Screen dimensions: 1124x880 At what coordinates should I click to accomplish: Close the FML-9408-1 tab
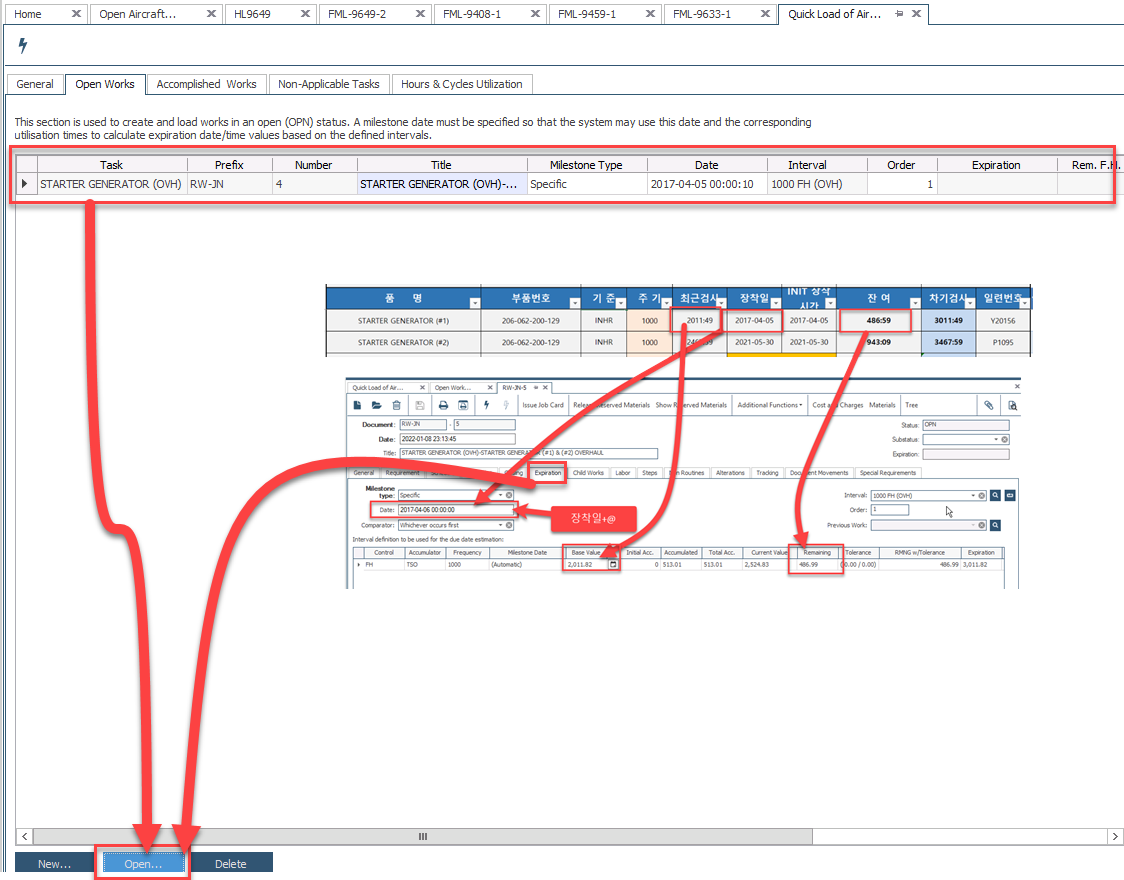535,15
